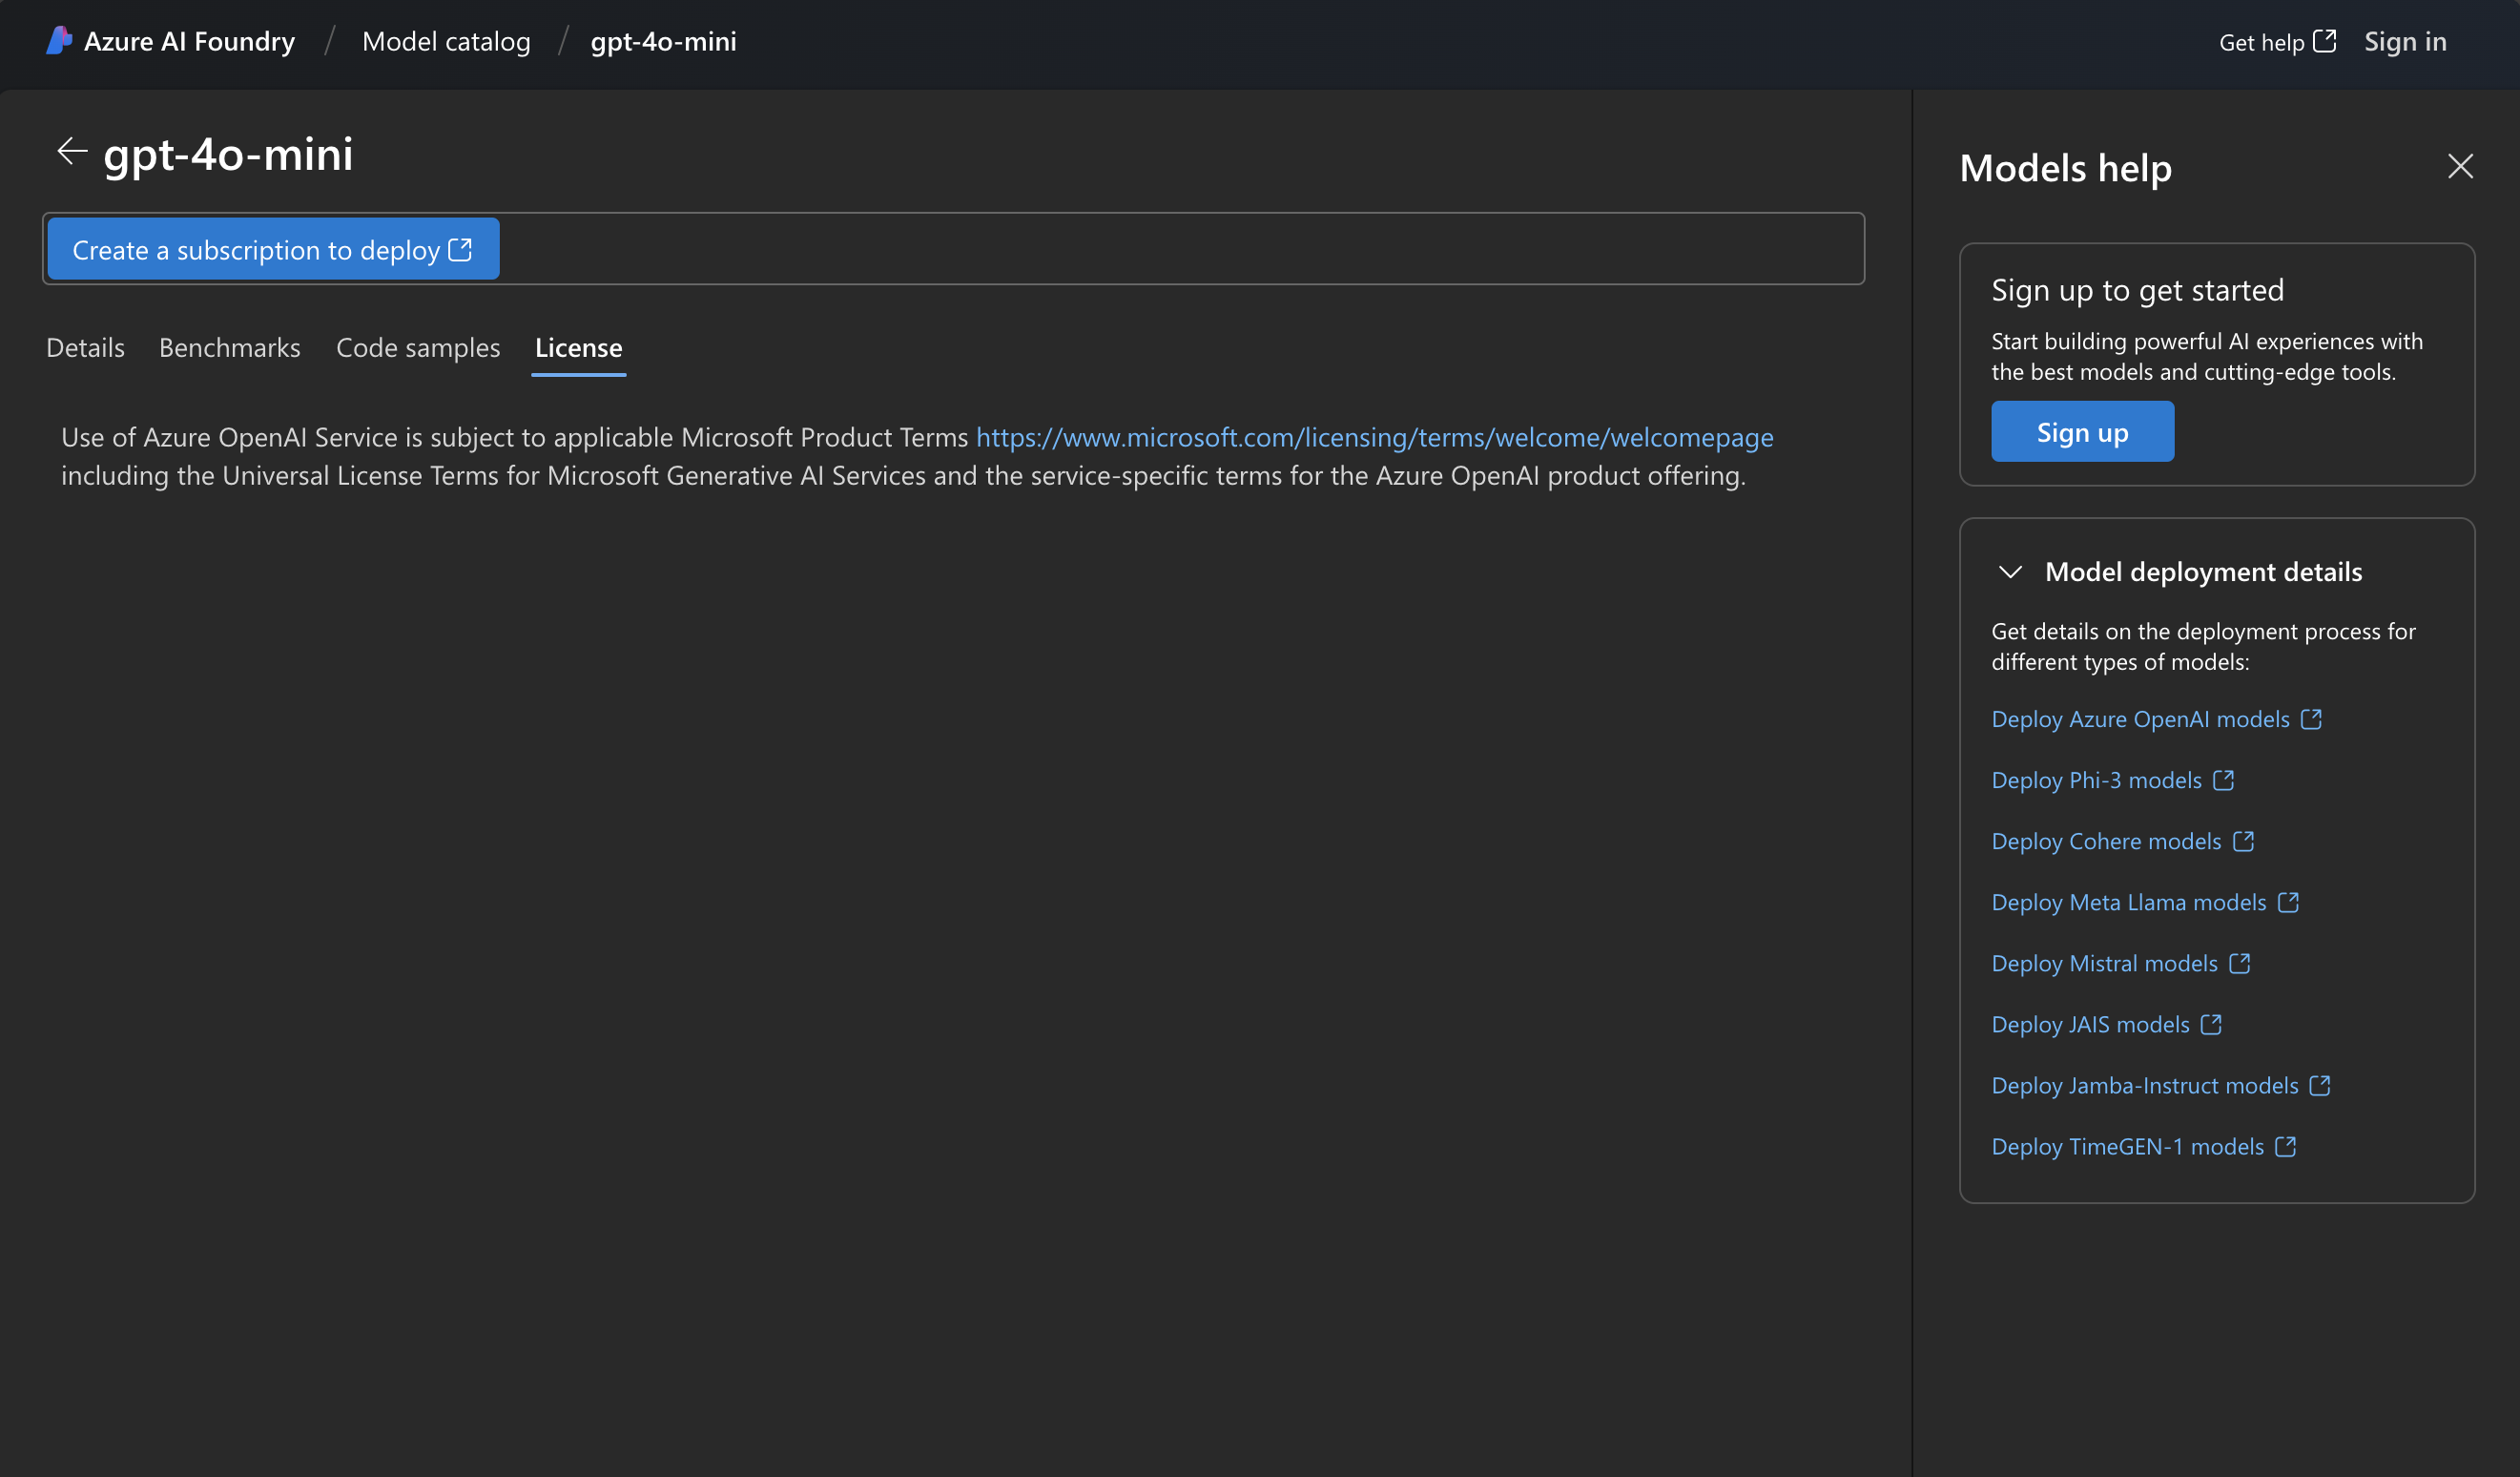Viewport: 2520px width, 1477px height.
Task: Click Sign up to get started heading
Action: [x=2137, y=290]
